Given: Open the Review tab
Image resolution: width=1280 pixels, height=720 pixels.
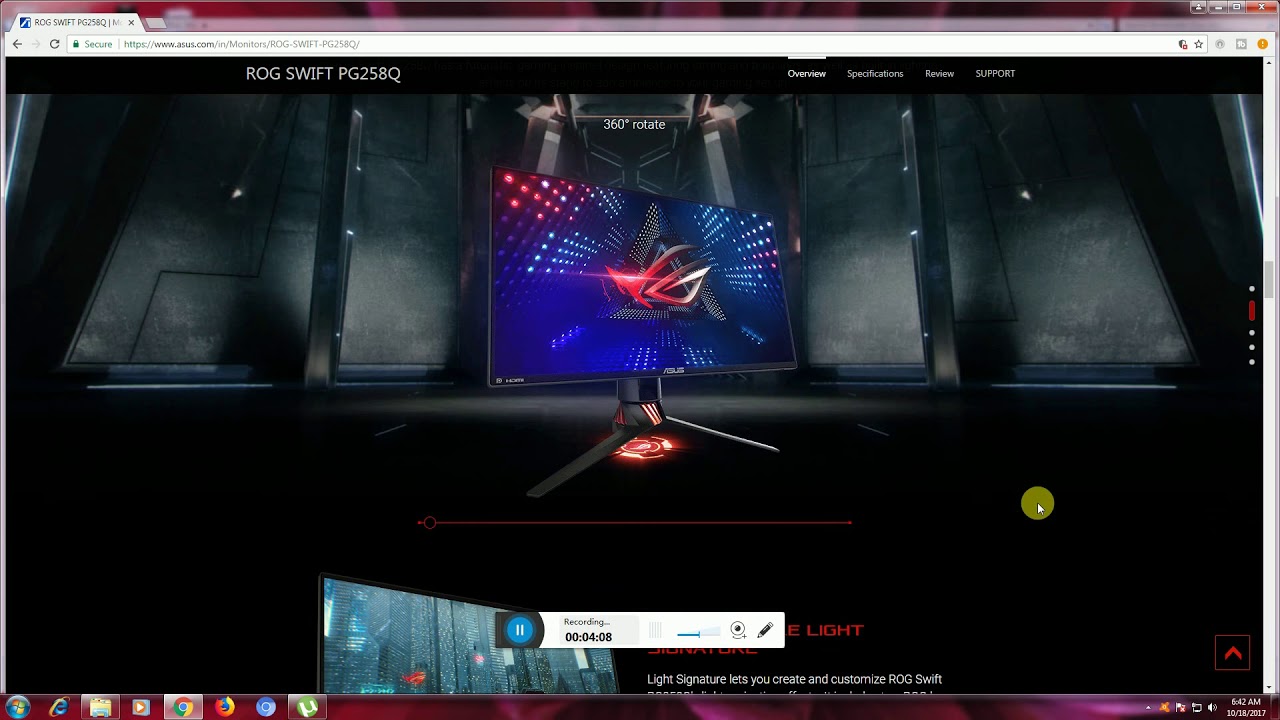Looking at the screenshot, I should (x=939, y=74).
